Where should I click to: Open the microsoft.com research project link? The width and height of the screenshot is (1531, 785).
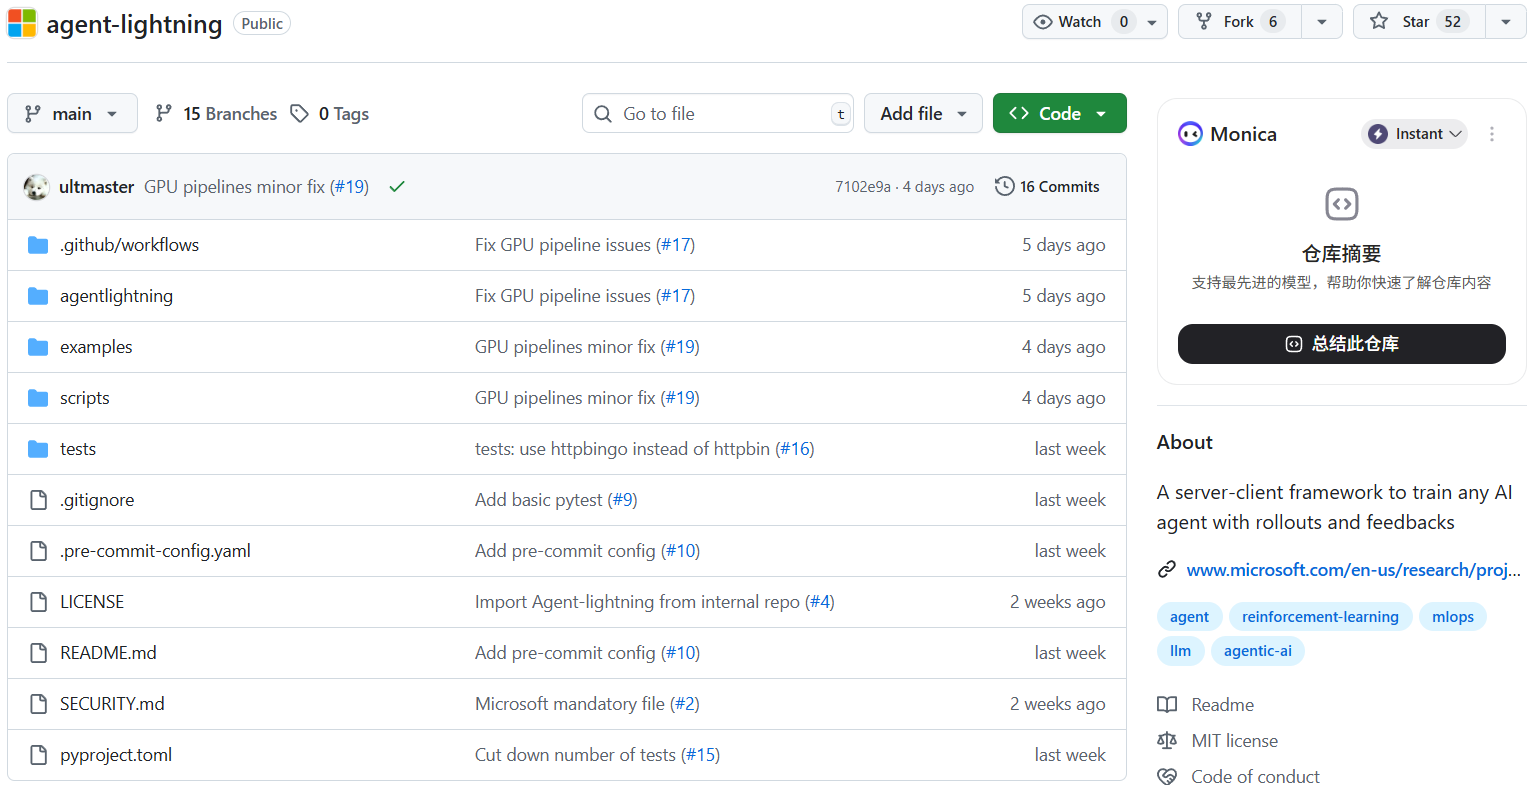click(x=1353, y=570)
